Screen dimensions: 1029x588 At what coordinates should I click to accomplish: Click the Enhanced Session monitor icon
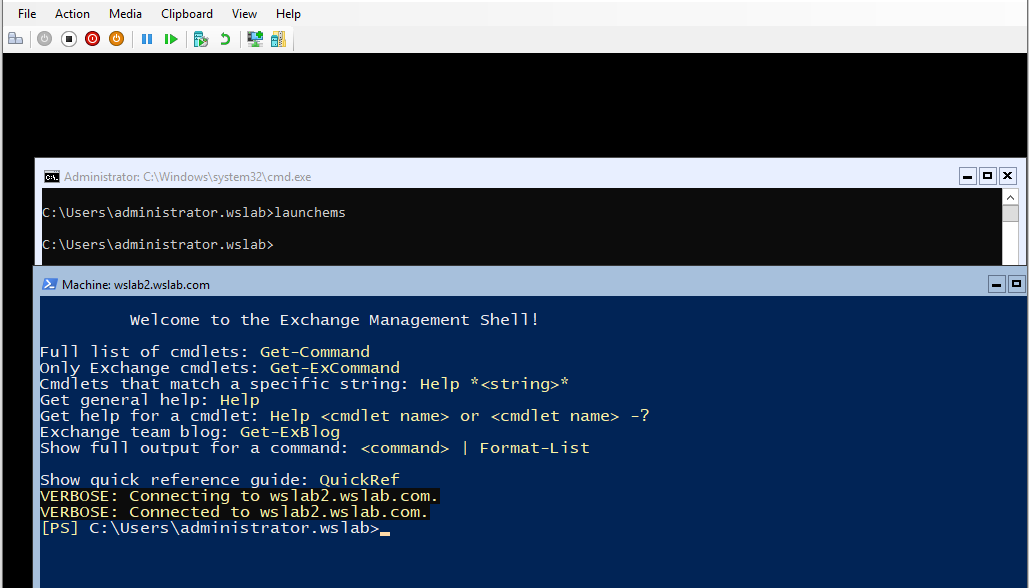(x=255, y=39)
